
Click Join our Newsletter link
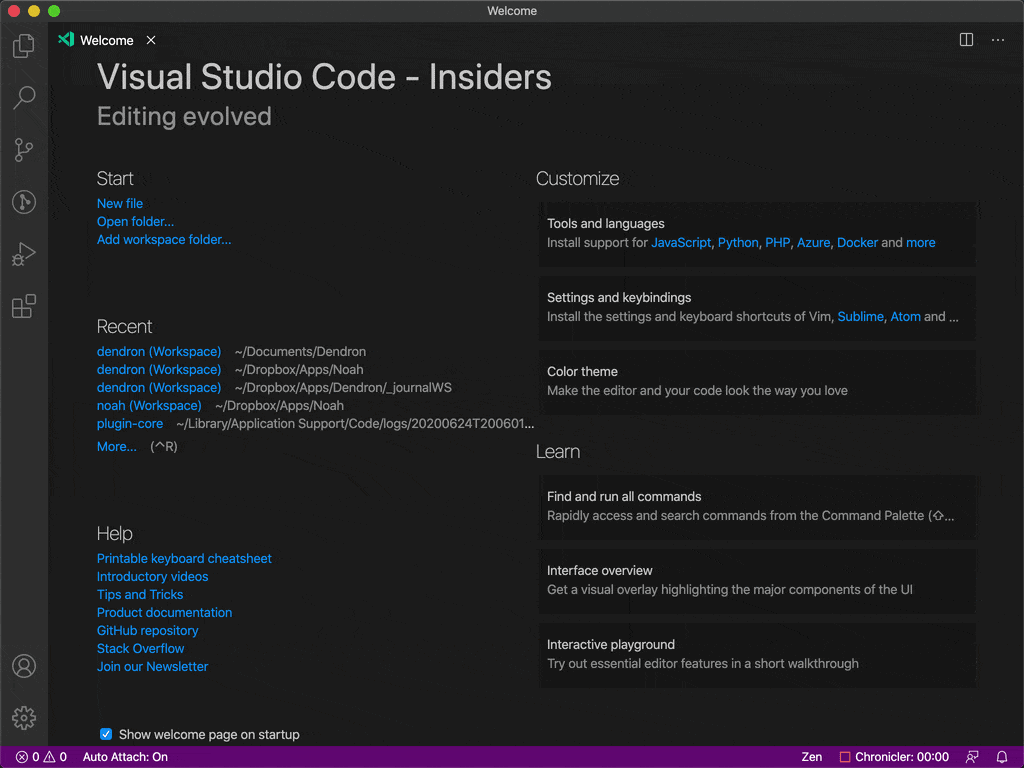click(x=152, y=667)
